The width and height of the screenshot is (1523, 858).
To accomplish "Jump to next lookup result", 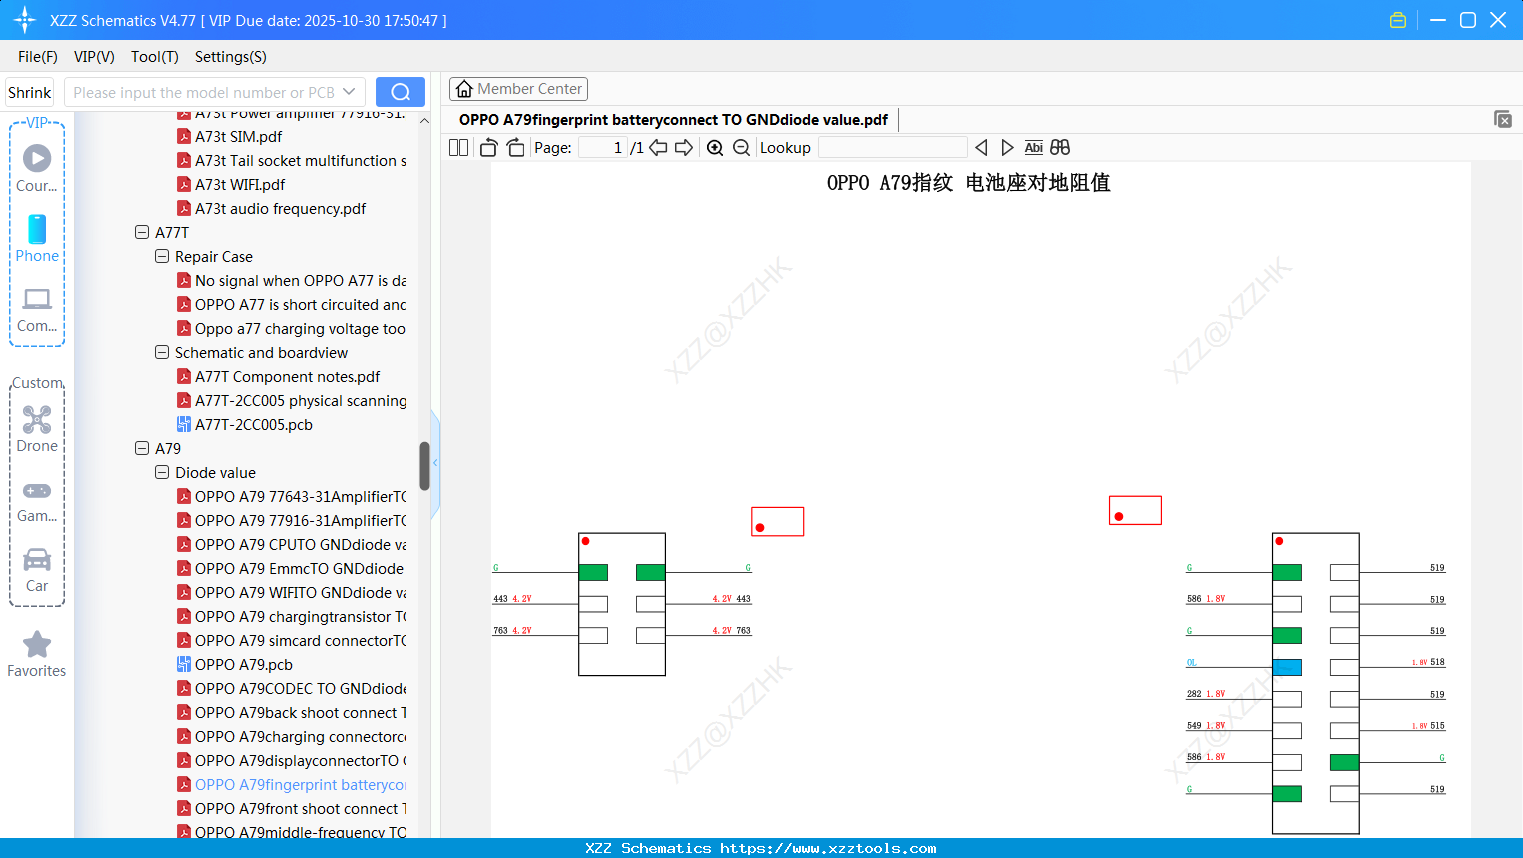I will pyautogui.click(x=1007, y=148).
